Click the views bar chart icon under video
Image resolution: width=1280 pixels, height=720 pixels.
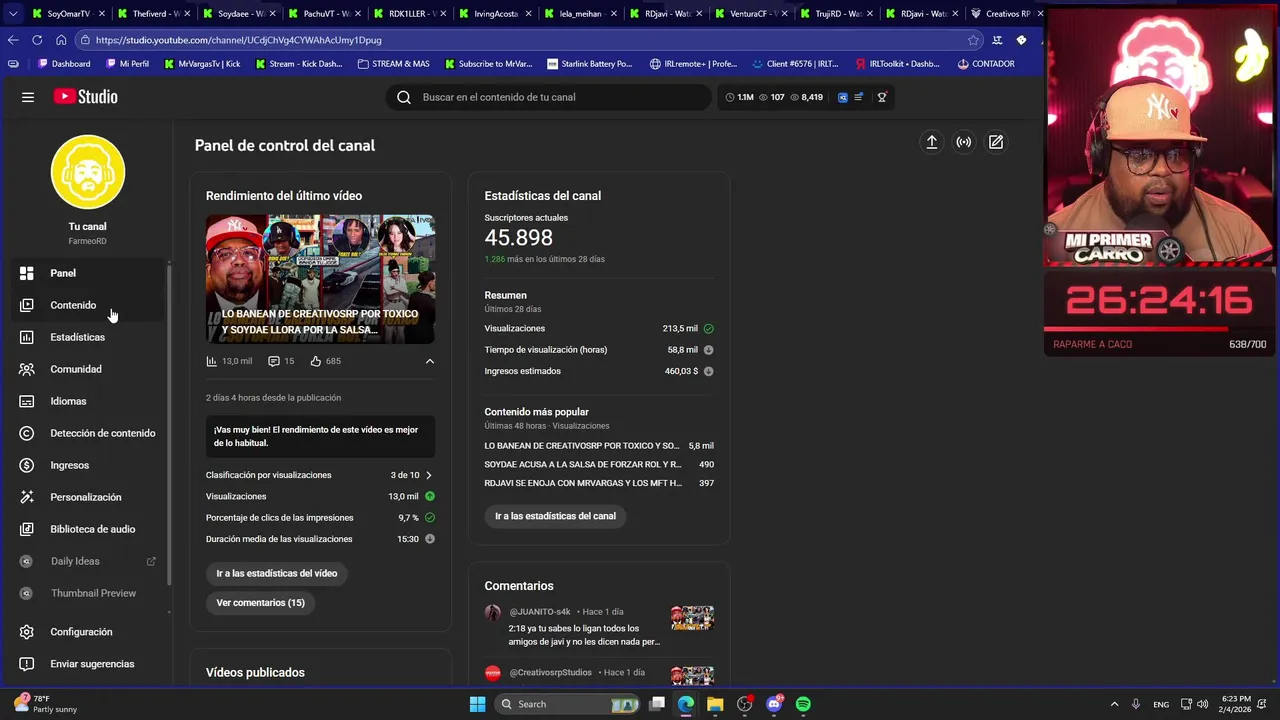(x=211, y=361)
